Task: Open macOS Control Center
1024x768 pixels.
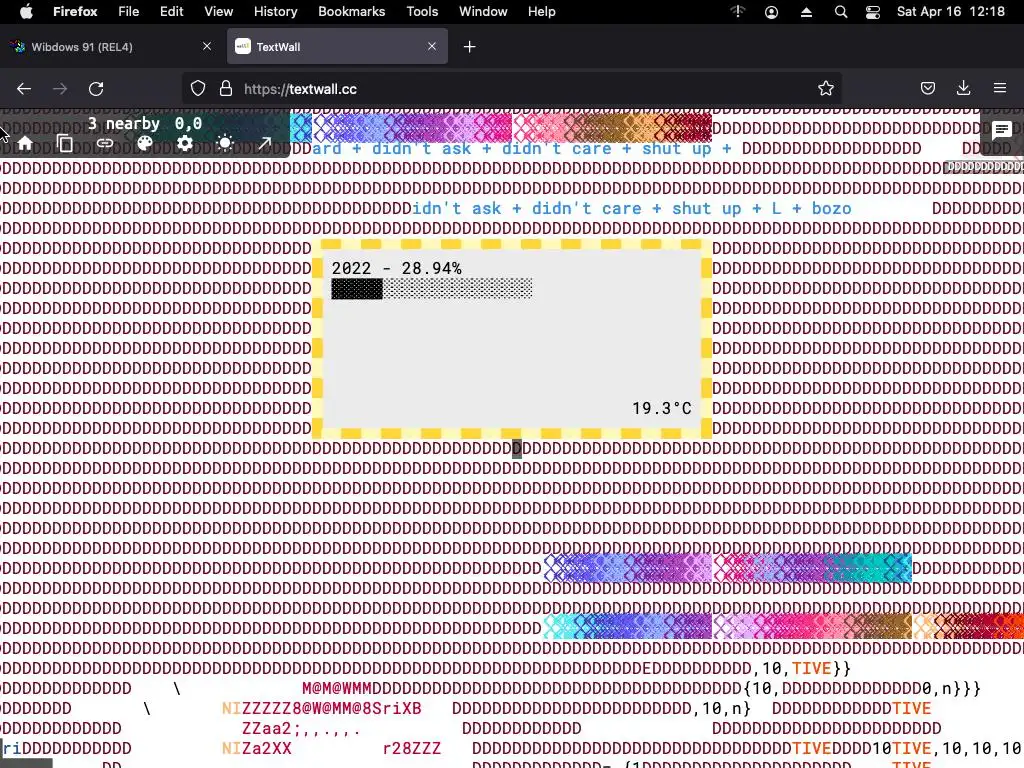Action: click(x=872, y=12)
